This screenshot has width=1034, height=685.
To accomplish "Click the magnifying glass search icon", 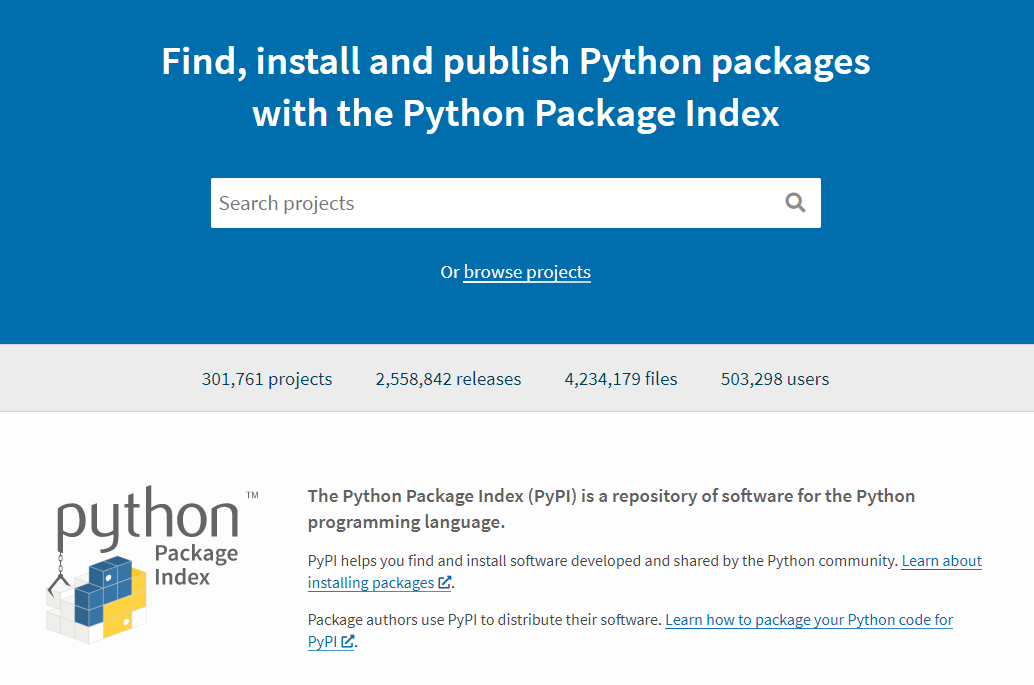I will click(795, 202).
